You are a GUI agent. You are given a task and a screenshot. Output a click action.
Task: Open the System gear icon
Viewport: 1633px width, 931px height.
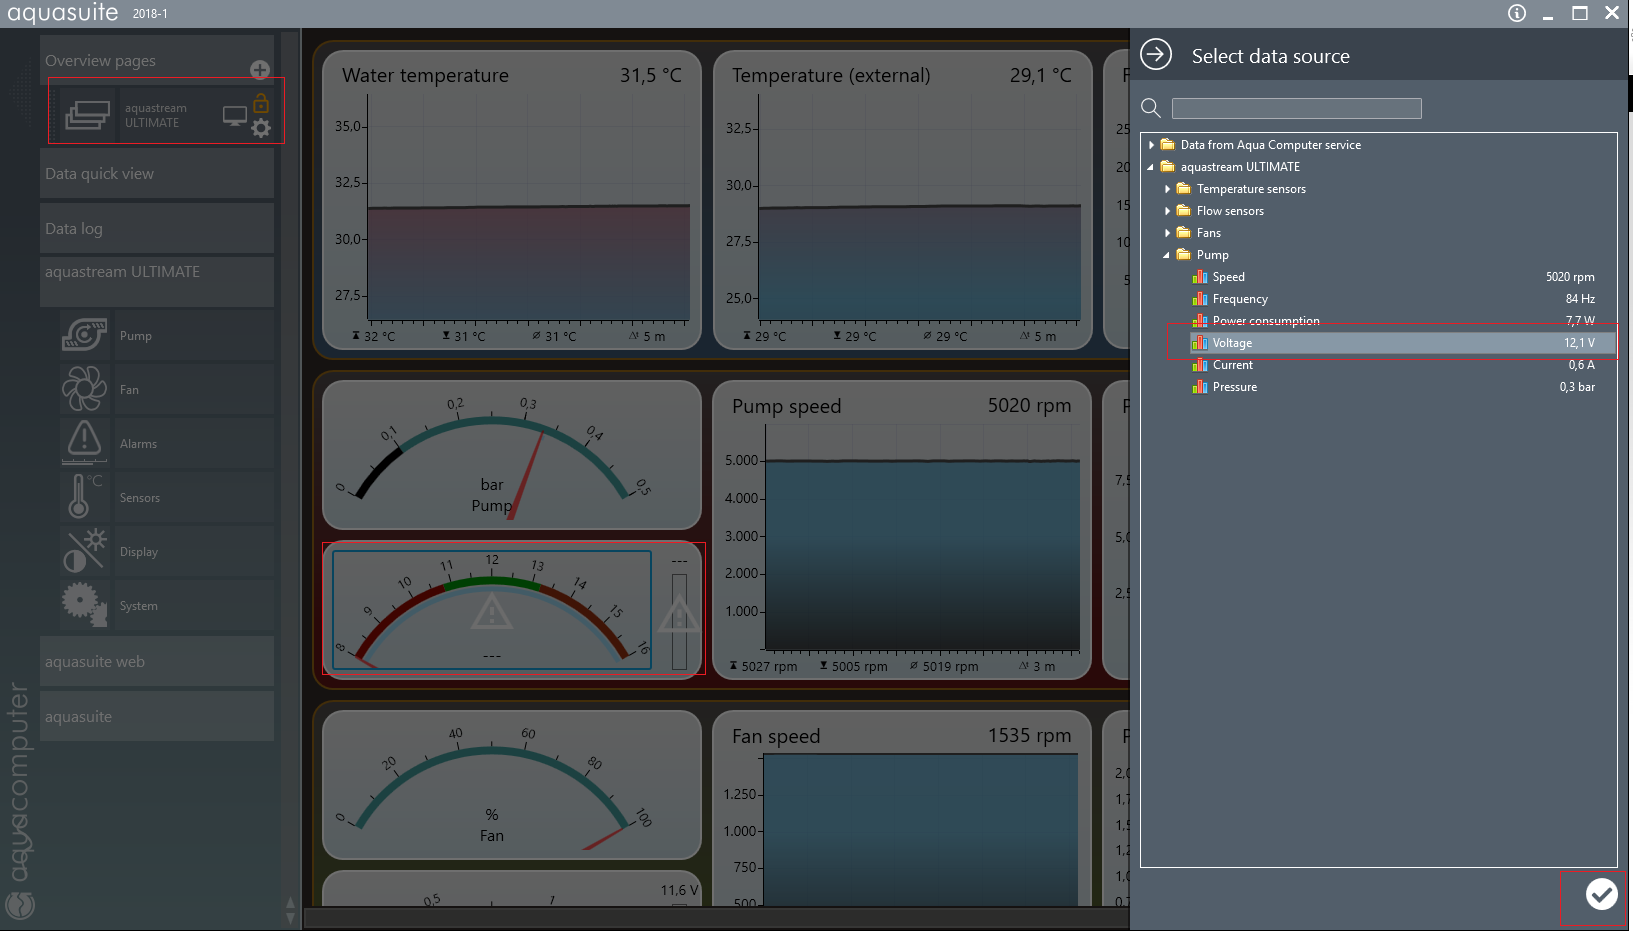85,604
